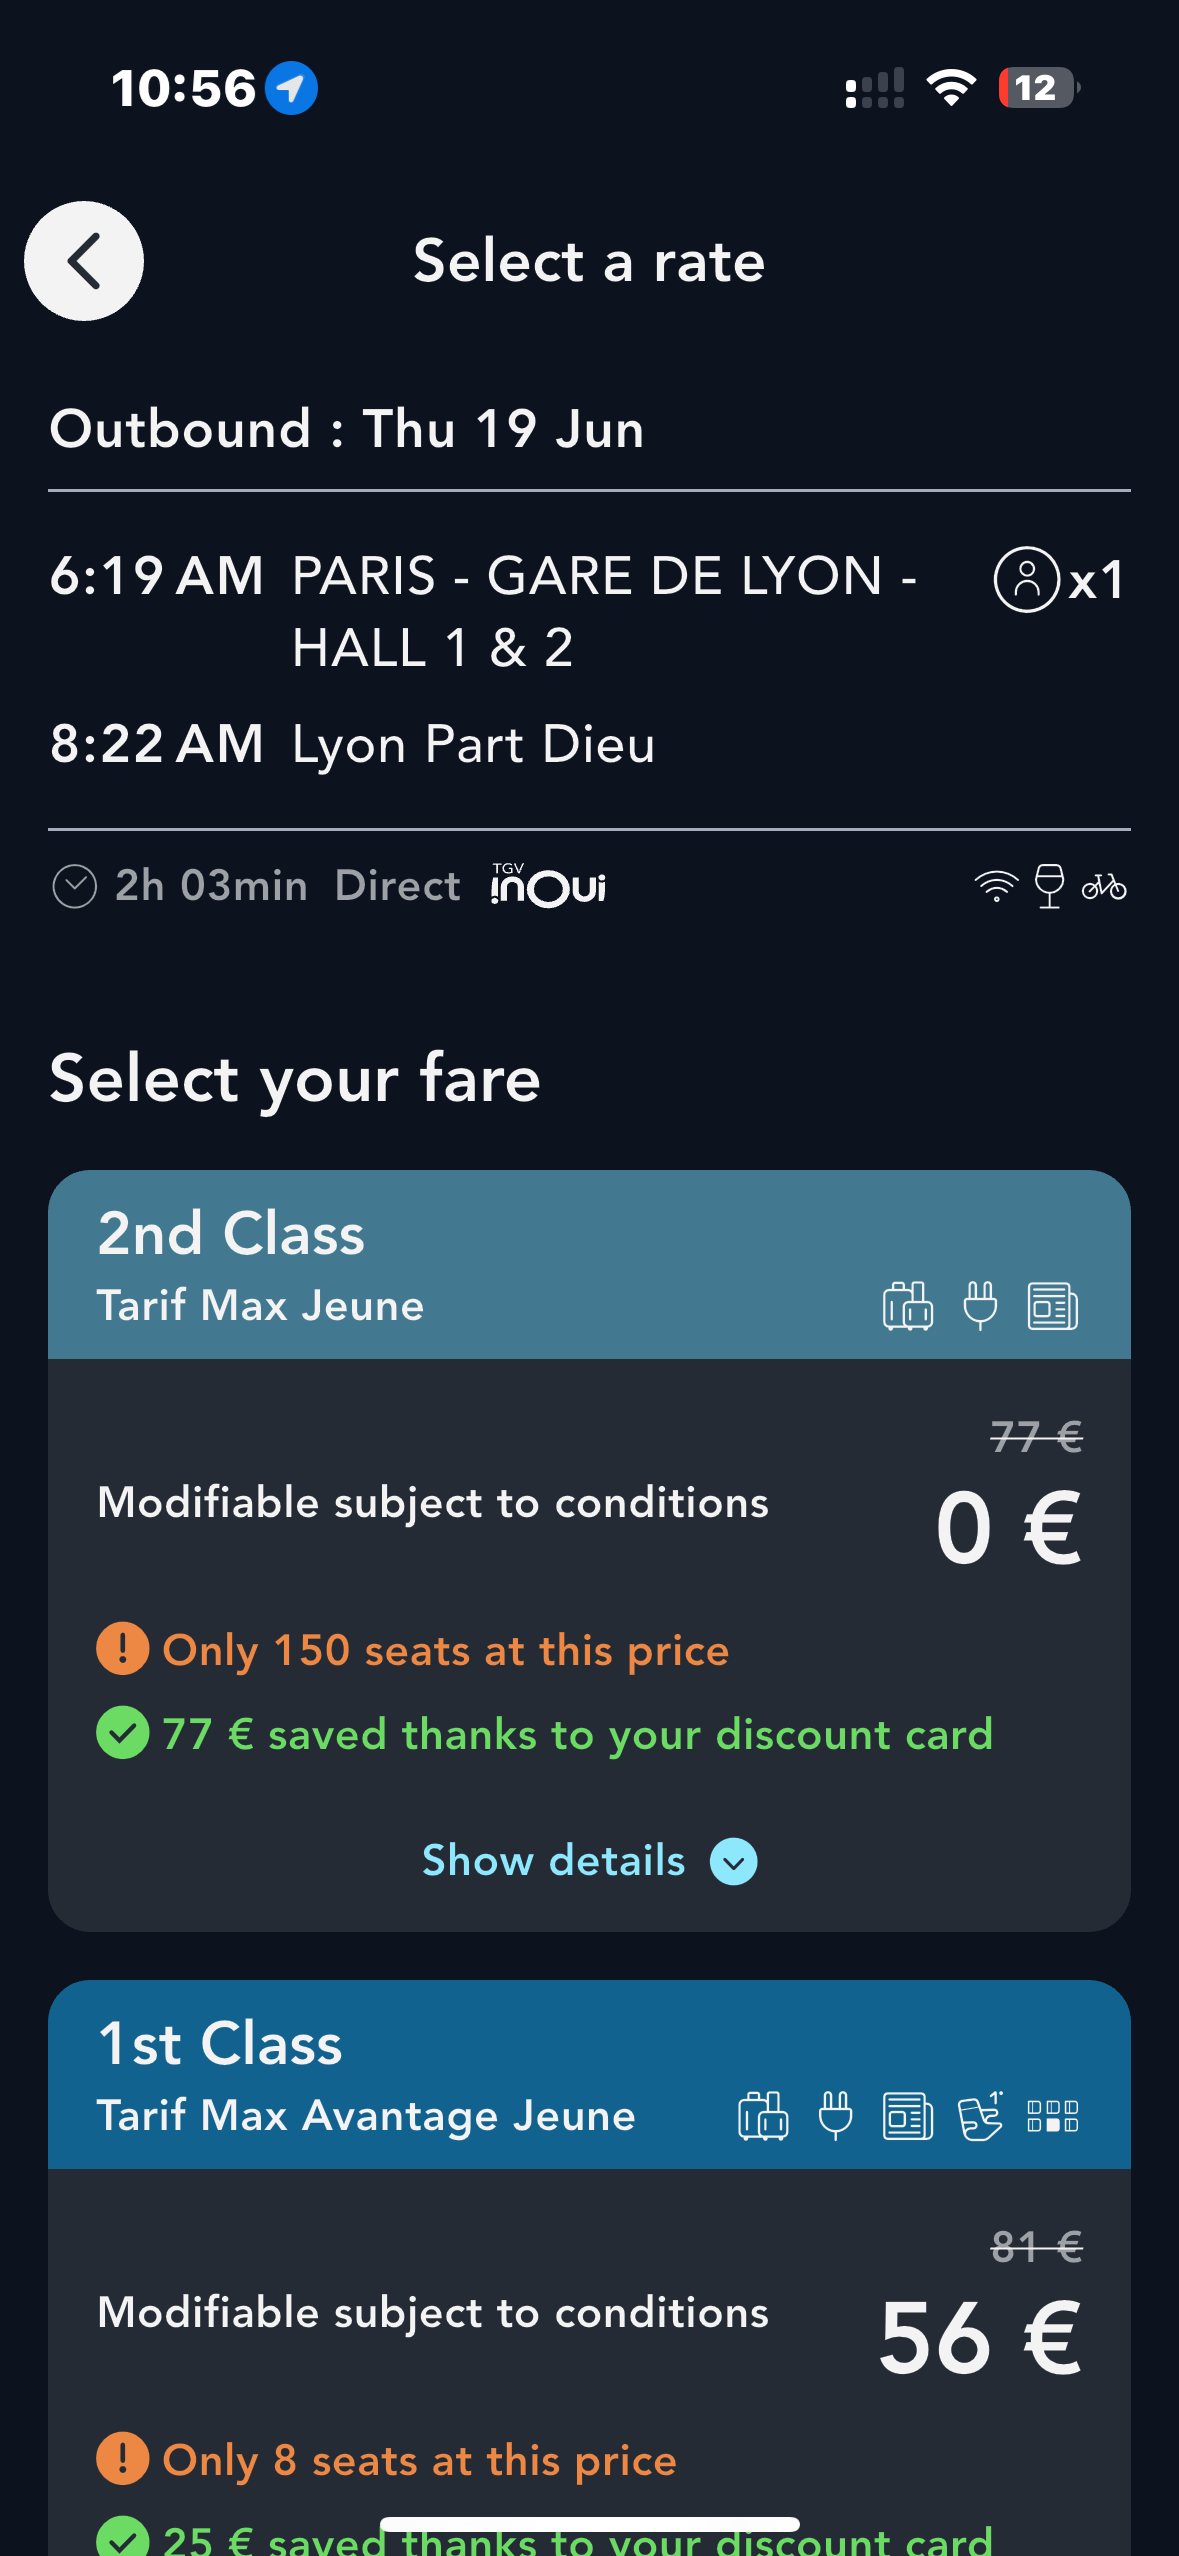This screenshot has width=1179, height=2556.
Task: Expand details for the 2nd Class fare
Action: 555,1860
